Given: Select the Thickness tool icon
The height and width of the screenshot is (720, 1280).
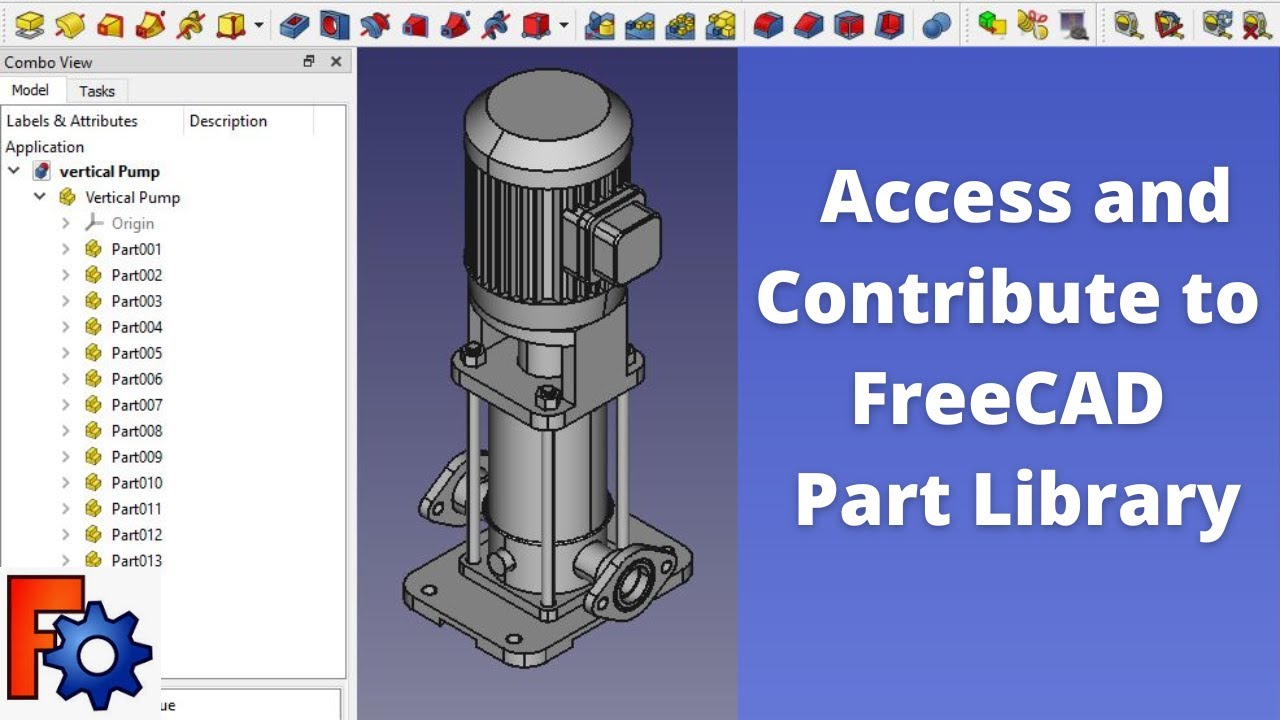Looking at the screenshot, I should 889,24.
